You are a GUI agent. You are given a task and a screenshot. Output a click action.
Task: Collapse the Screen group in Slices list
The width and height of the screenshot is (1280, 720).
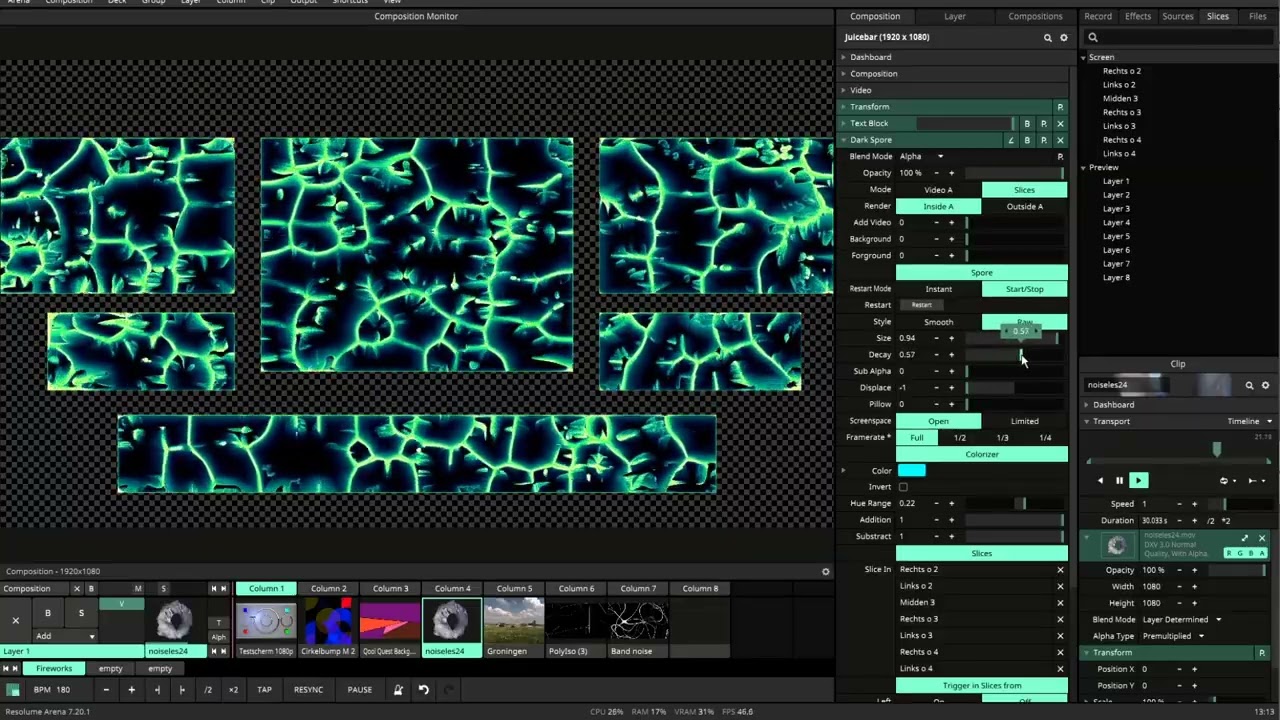[x=1084, y=57]
